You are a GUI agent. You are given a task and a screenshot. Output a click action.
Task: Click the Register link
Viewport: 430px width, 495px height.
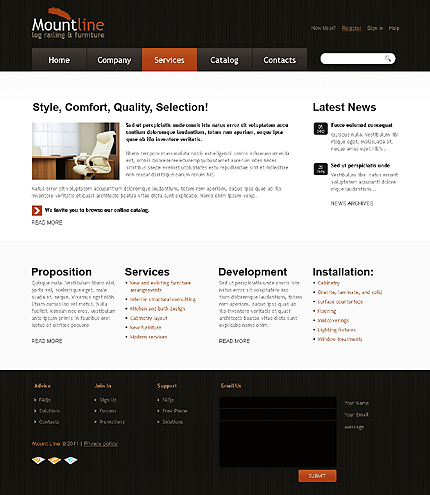coord(351,28)
